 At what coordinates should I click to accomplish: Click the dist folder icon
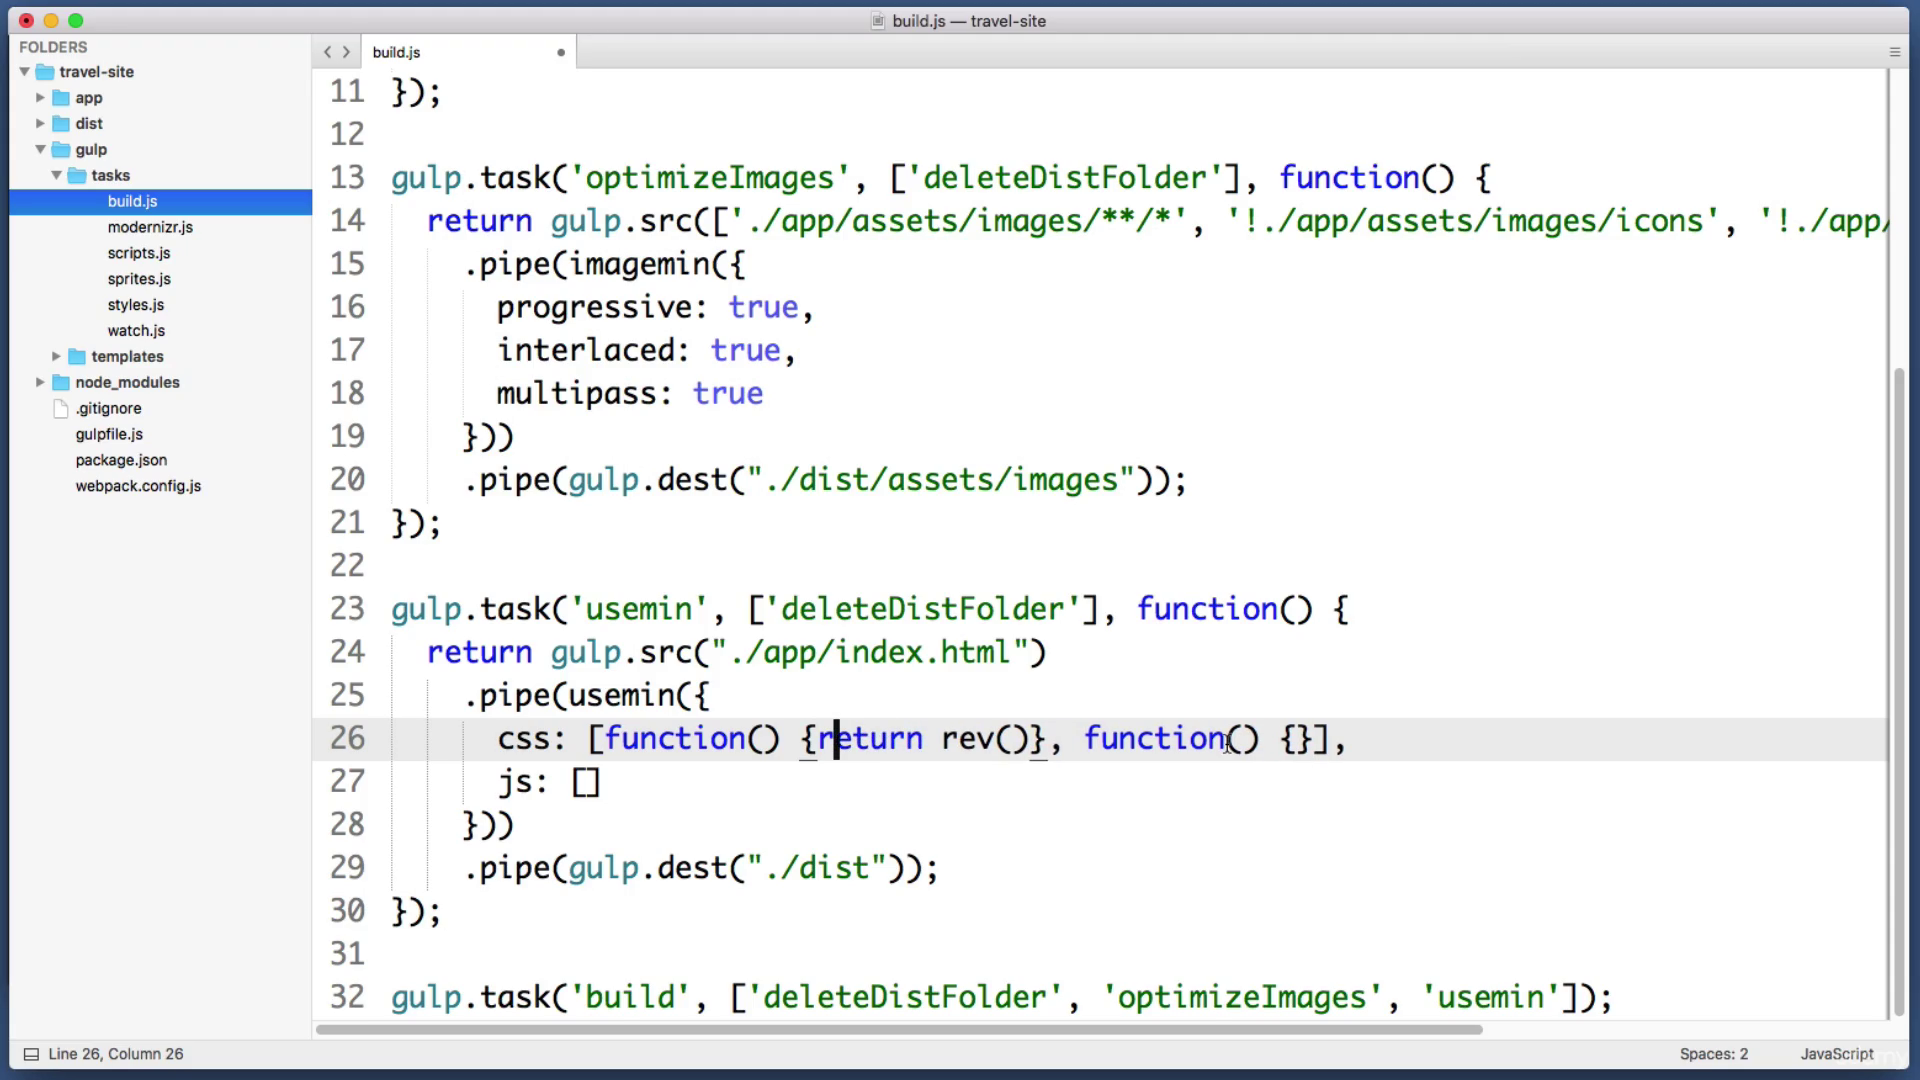(x=61, y=124)
